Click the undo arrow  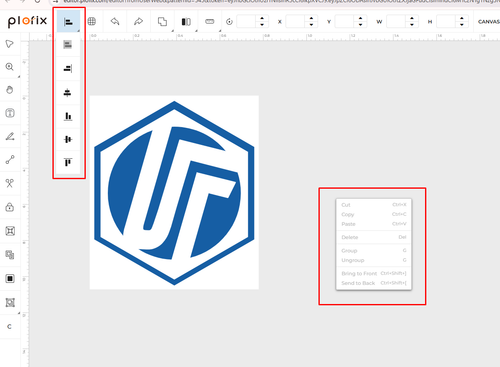(115, 22)
